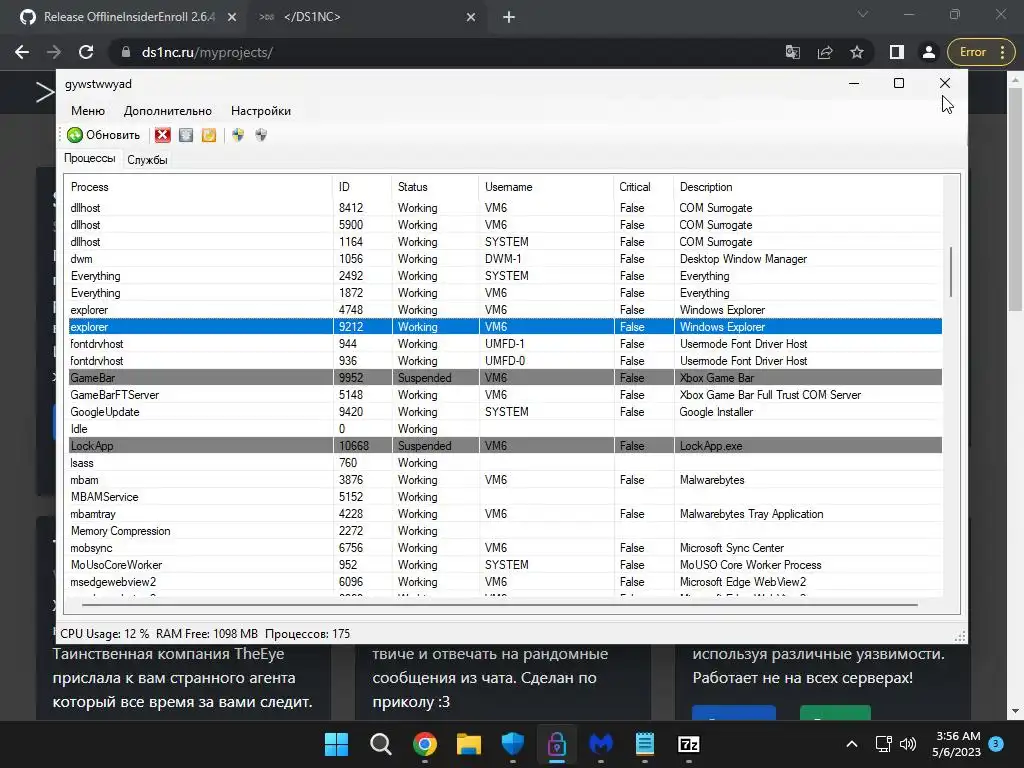Image resolution: width=1024 pixels, height=768 pixels.
Task: Select the MBAMService process row
Action: coord(505,496)
